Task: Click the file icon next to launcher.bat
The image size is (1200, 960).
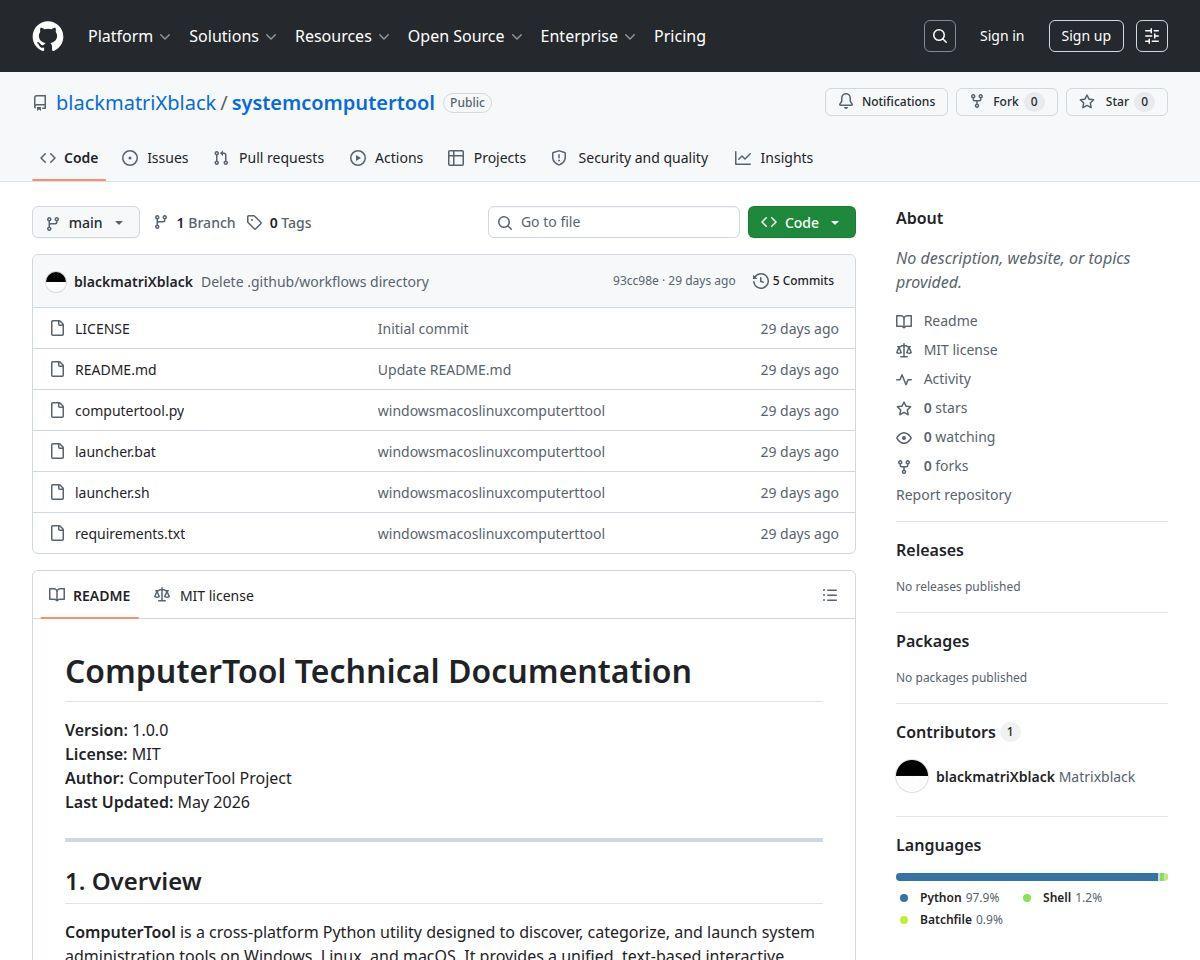Action: pyautogui.click(x=57, y=451)
